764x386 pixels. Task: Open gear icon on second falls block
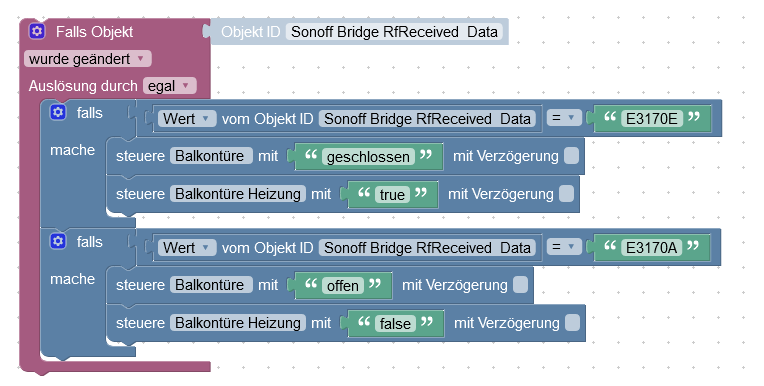tap(58, 241)
